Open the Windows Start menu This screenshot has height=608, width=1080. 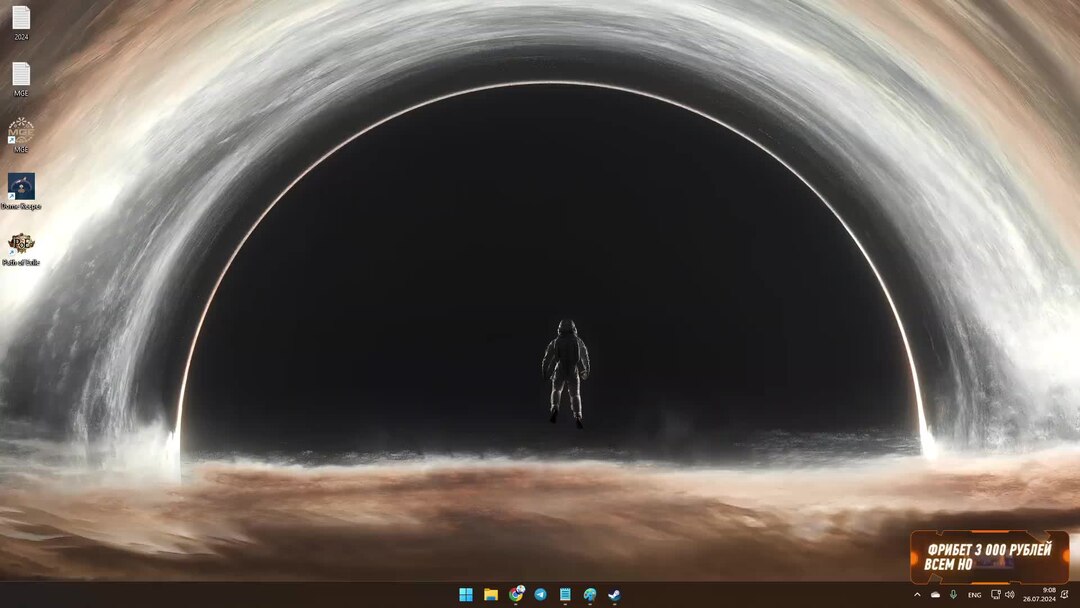pos(466,594)
